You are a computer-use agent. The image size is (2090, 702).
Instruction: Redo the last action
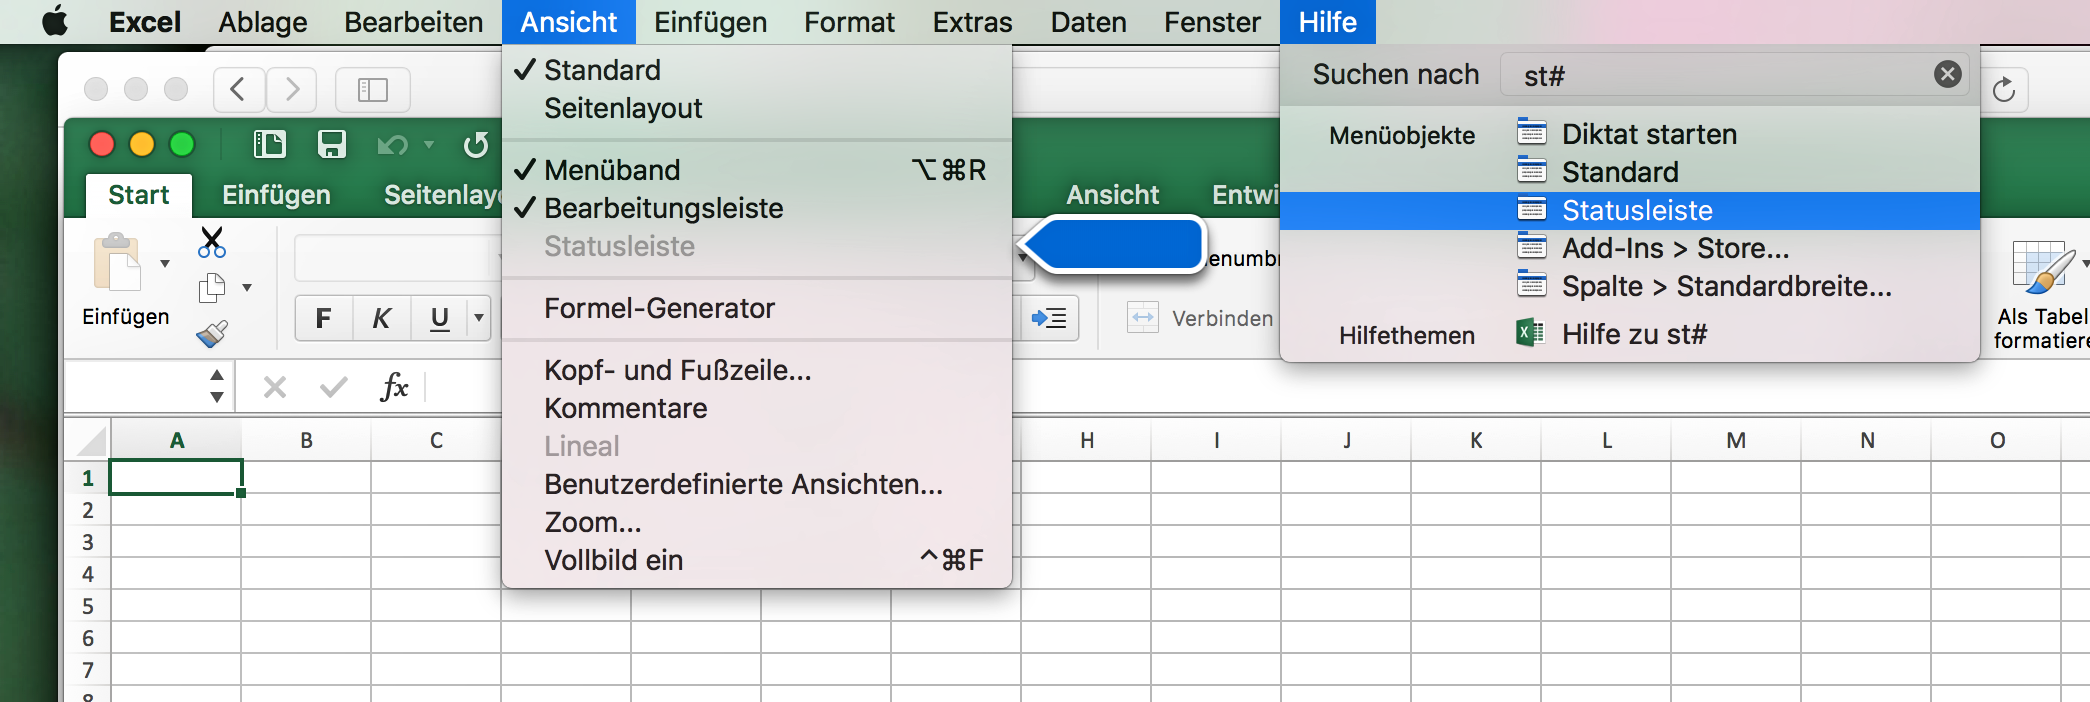tap(476, 146)
